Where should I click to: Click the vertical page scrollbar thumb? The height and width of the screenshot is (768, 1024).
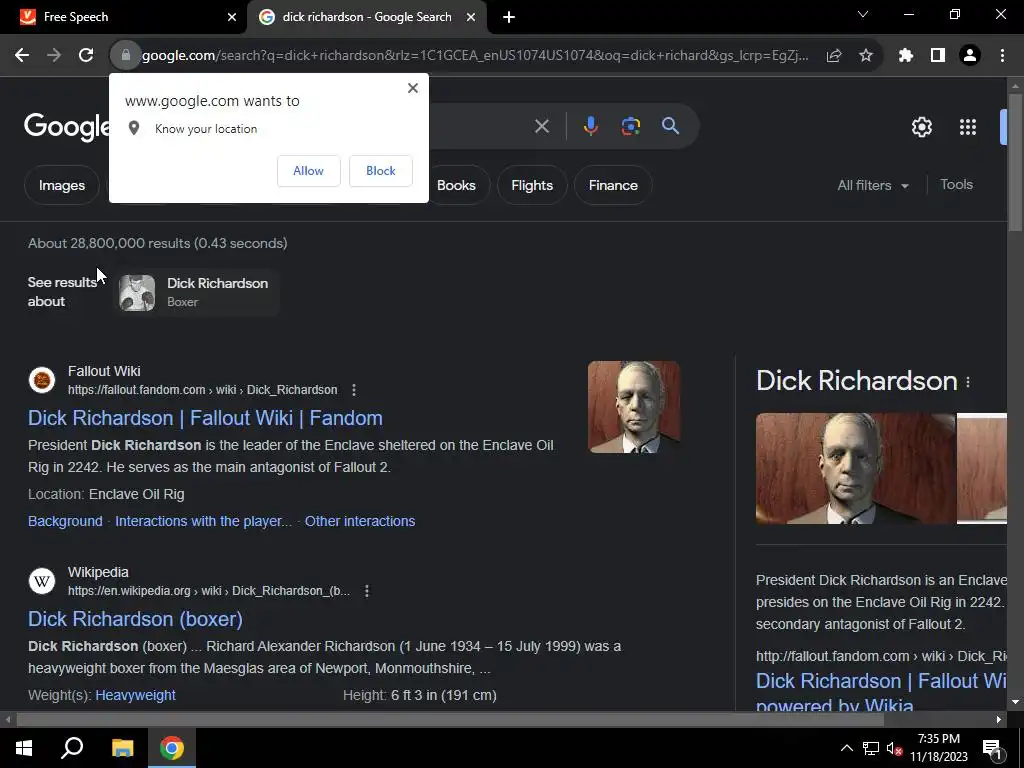tap(1014, 162)
